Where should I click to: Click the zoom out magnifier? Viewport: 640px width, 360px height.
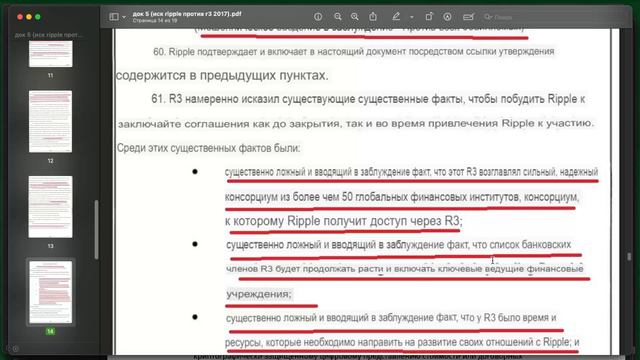[x=338, y=17]
